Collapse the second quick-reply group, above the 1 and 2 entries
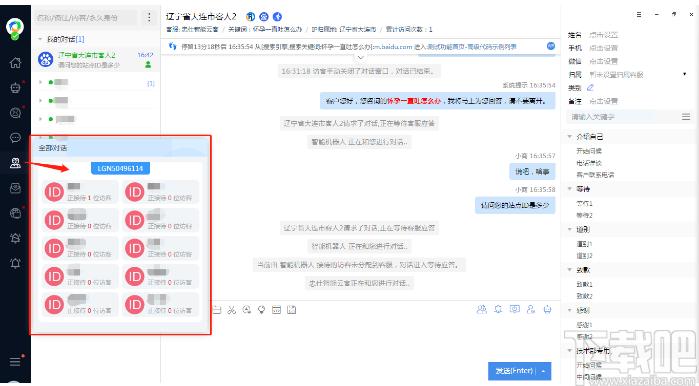Screen dimensions: 699x386 point(569,189)
